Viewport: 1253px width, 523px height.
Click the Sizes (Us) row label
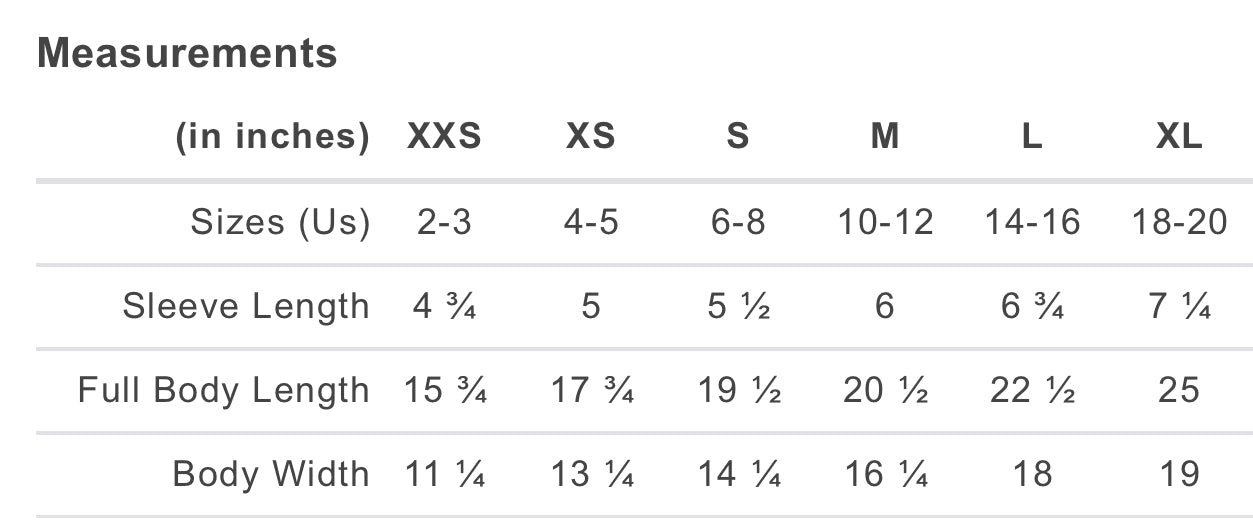click(x=280, y=222)
